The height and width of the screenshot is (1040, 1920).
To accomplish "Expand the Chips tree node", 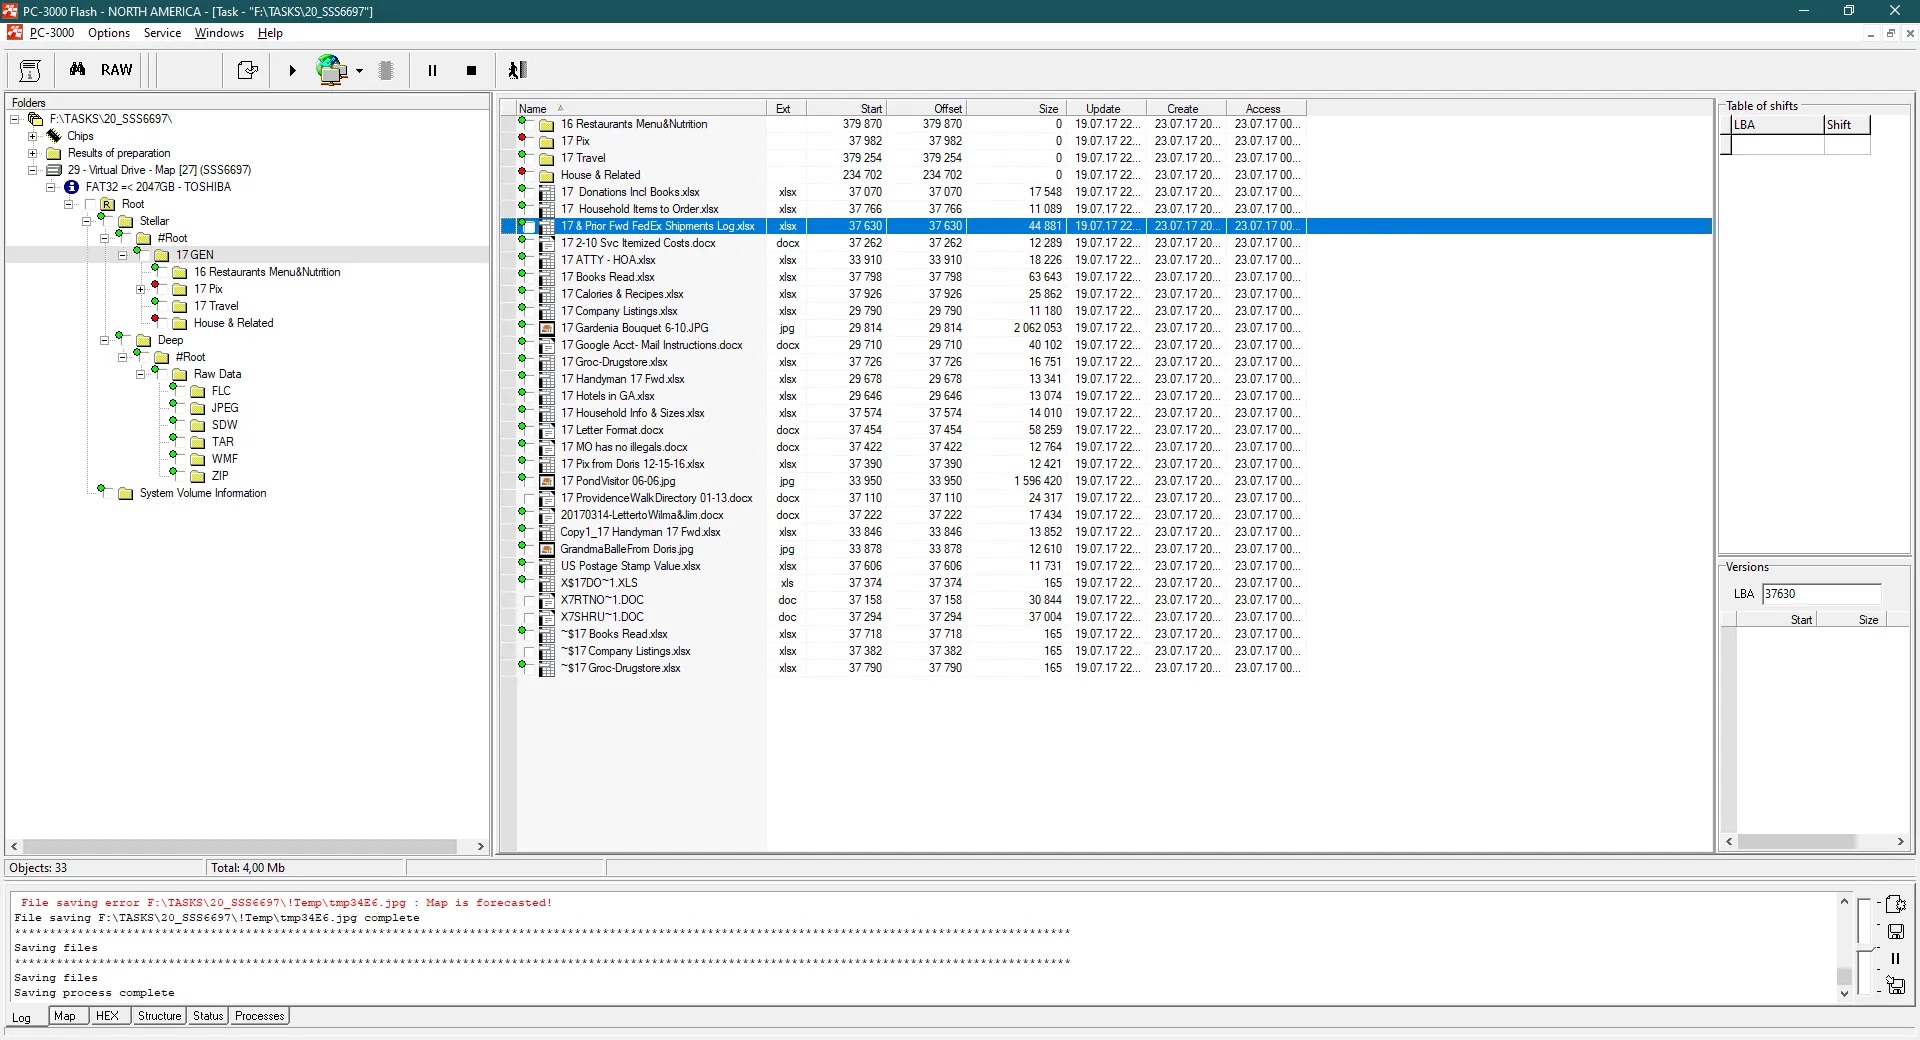I will [x=33, y=136].
